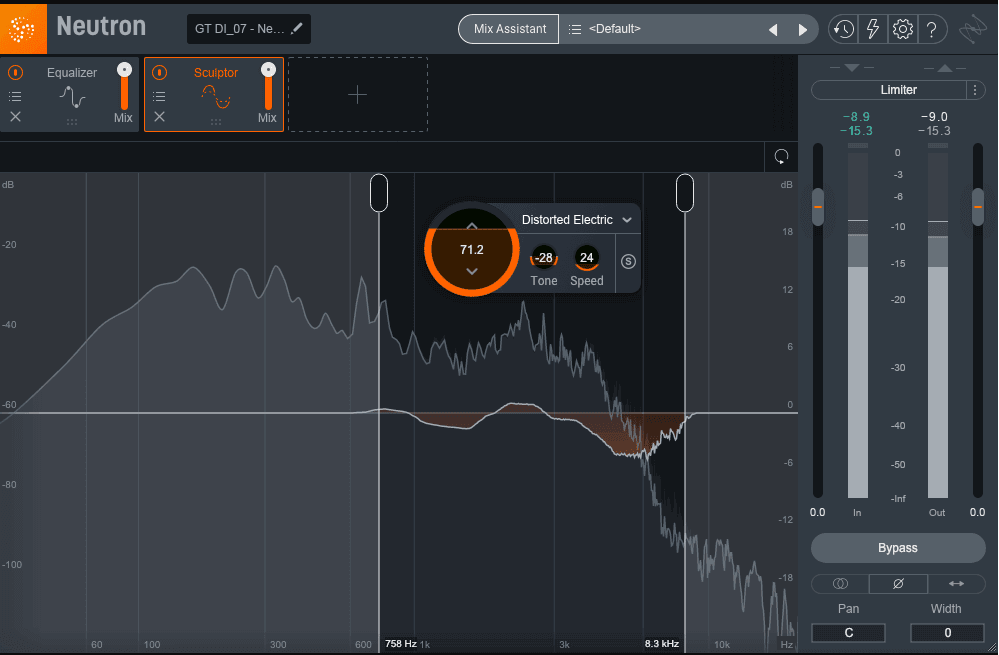Image resolution: width=999 pixels, height=655 pixels.
Task: Decrease Sculptor amount with down chevron
Action: (x=472, y=271)
